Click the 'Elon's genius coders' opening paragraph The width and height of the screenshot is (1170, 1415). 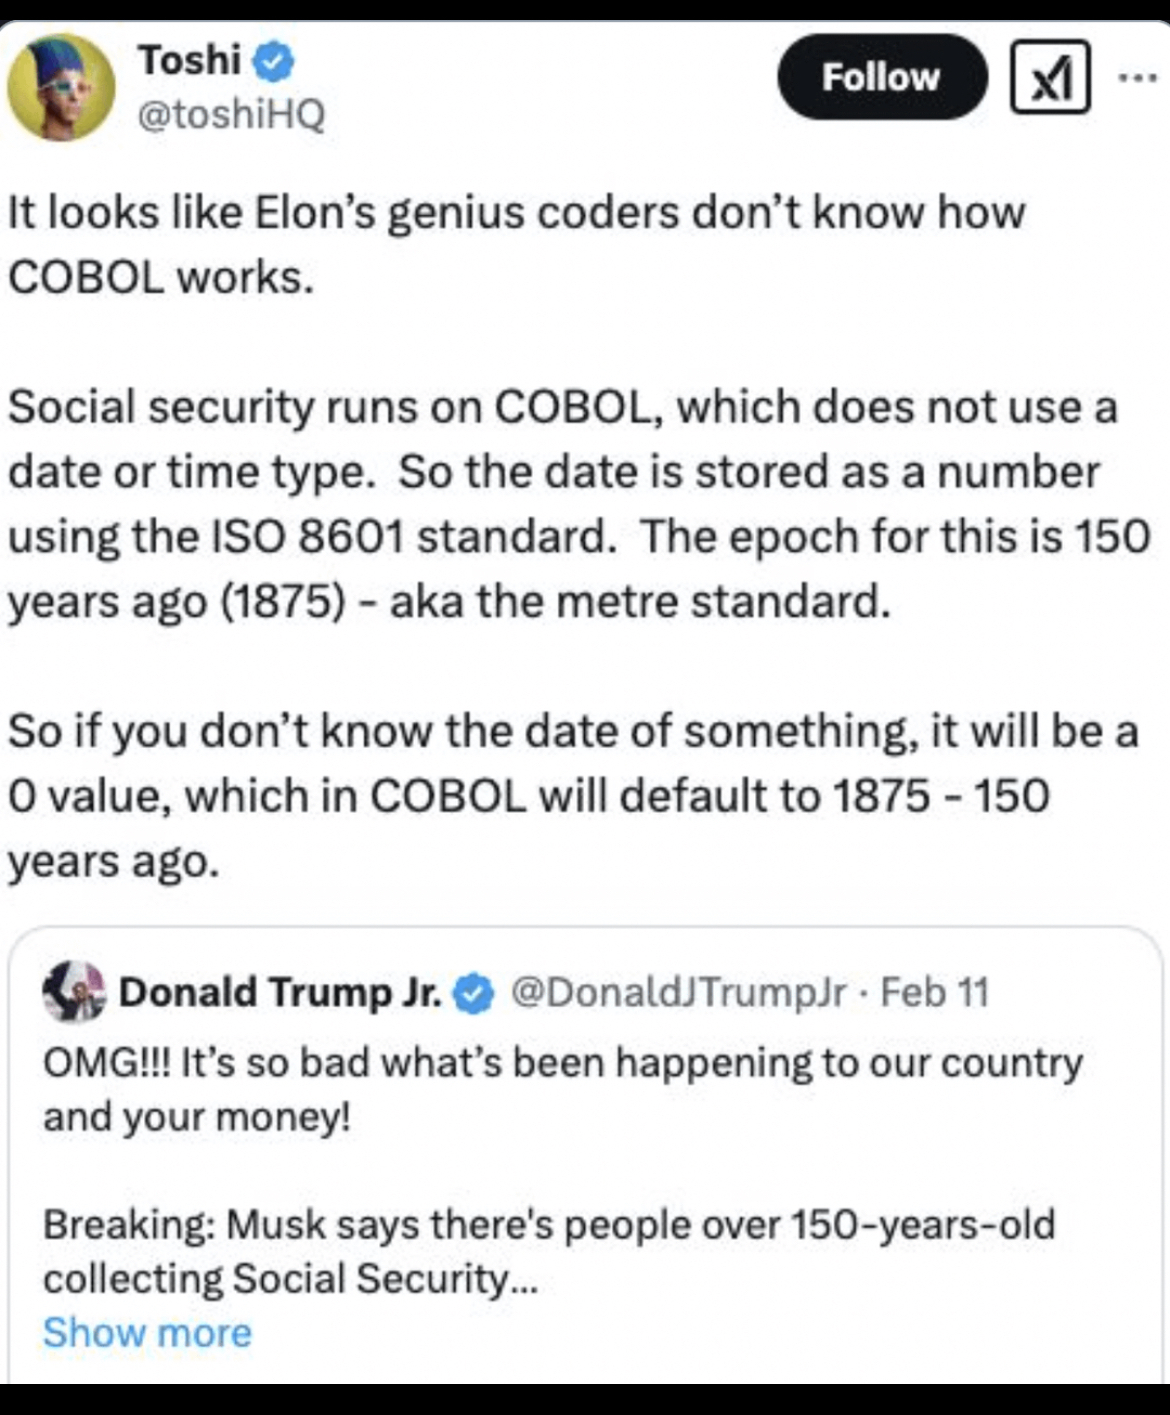pyautogui.click(x=517, y=244)
